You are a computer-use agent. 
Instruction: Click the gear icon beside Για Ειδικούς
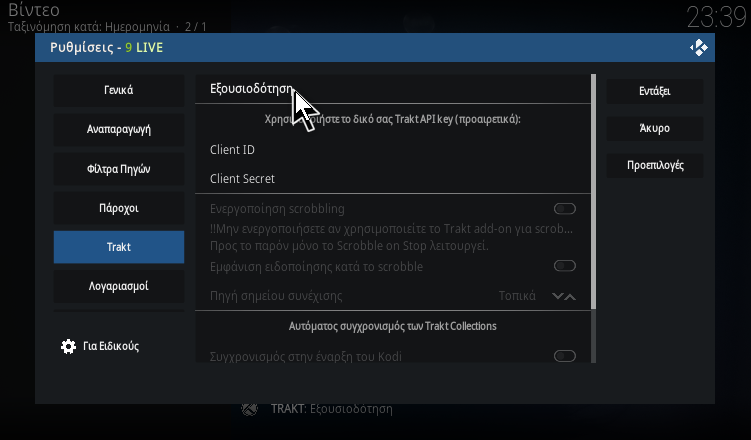pos(68,346)
